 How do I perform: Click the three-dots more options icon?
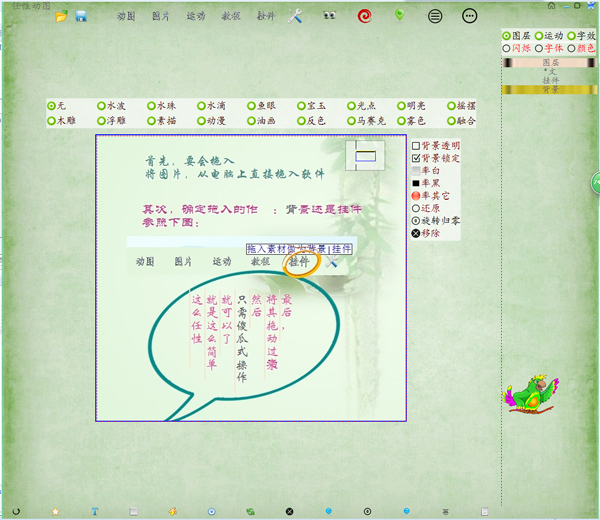pos(469,17)
